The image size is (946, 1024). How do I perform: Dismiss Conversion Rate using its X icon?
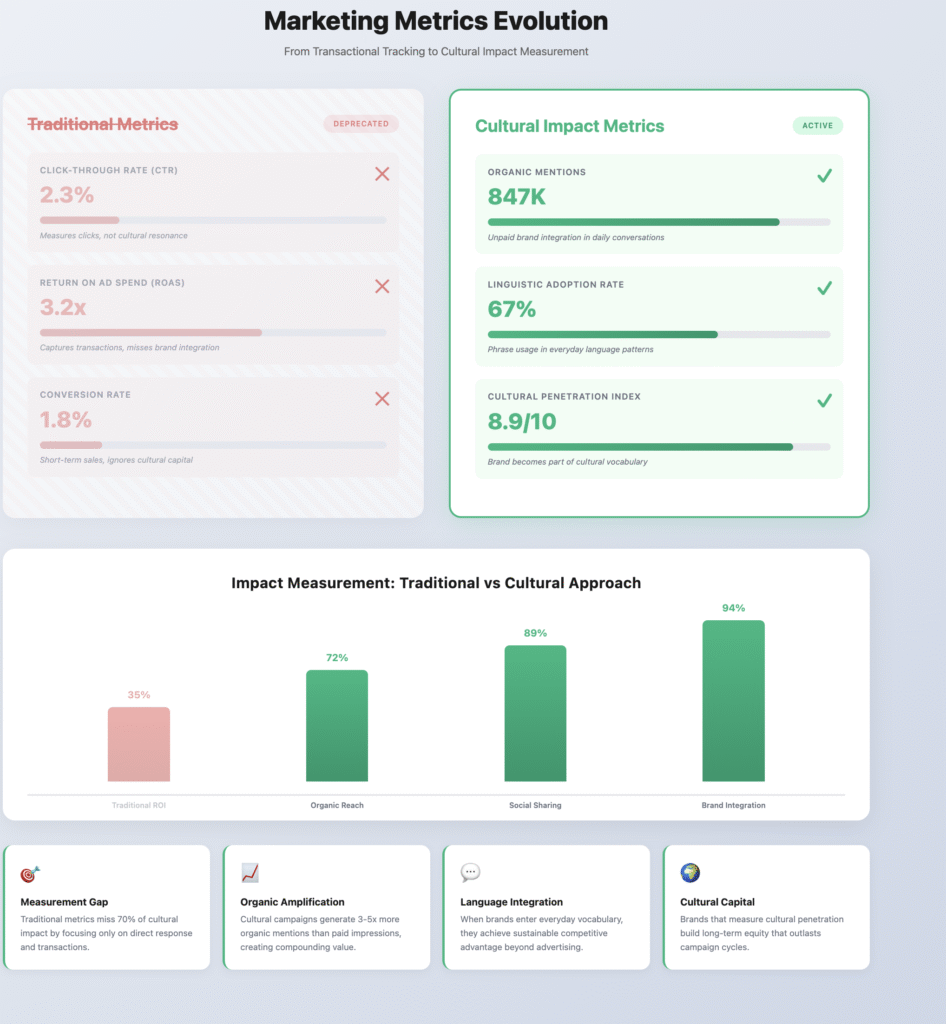382,399
